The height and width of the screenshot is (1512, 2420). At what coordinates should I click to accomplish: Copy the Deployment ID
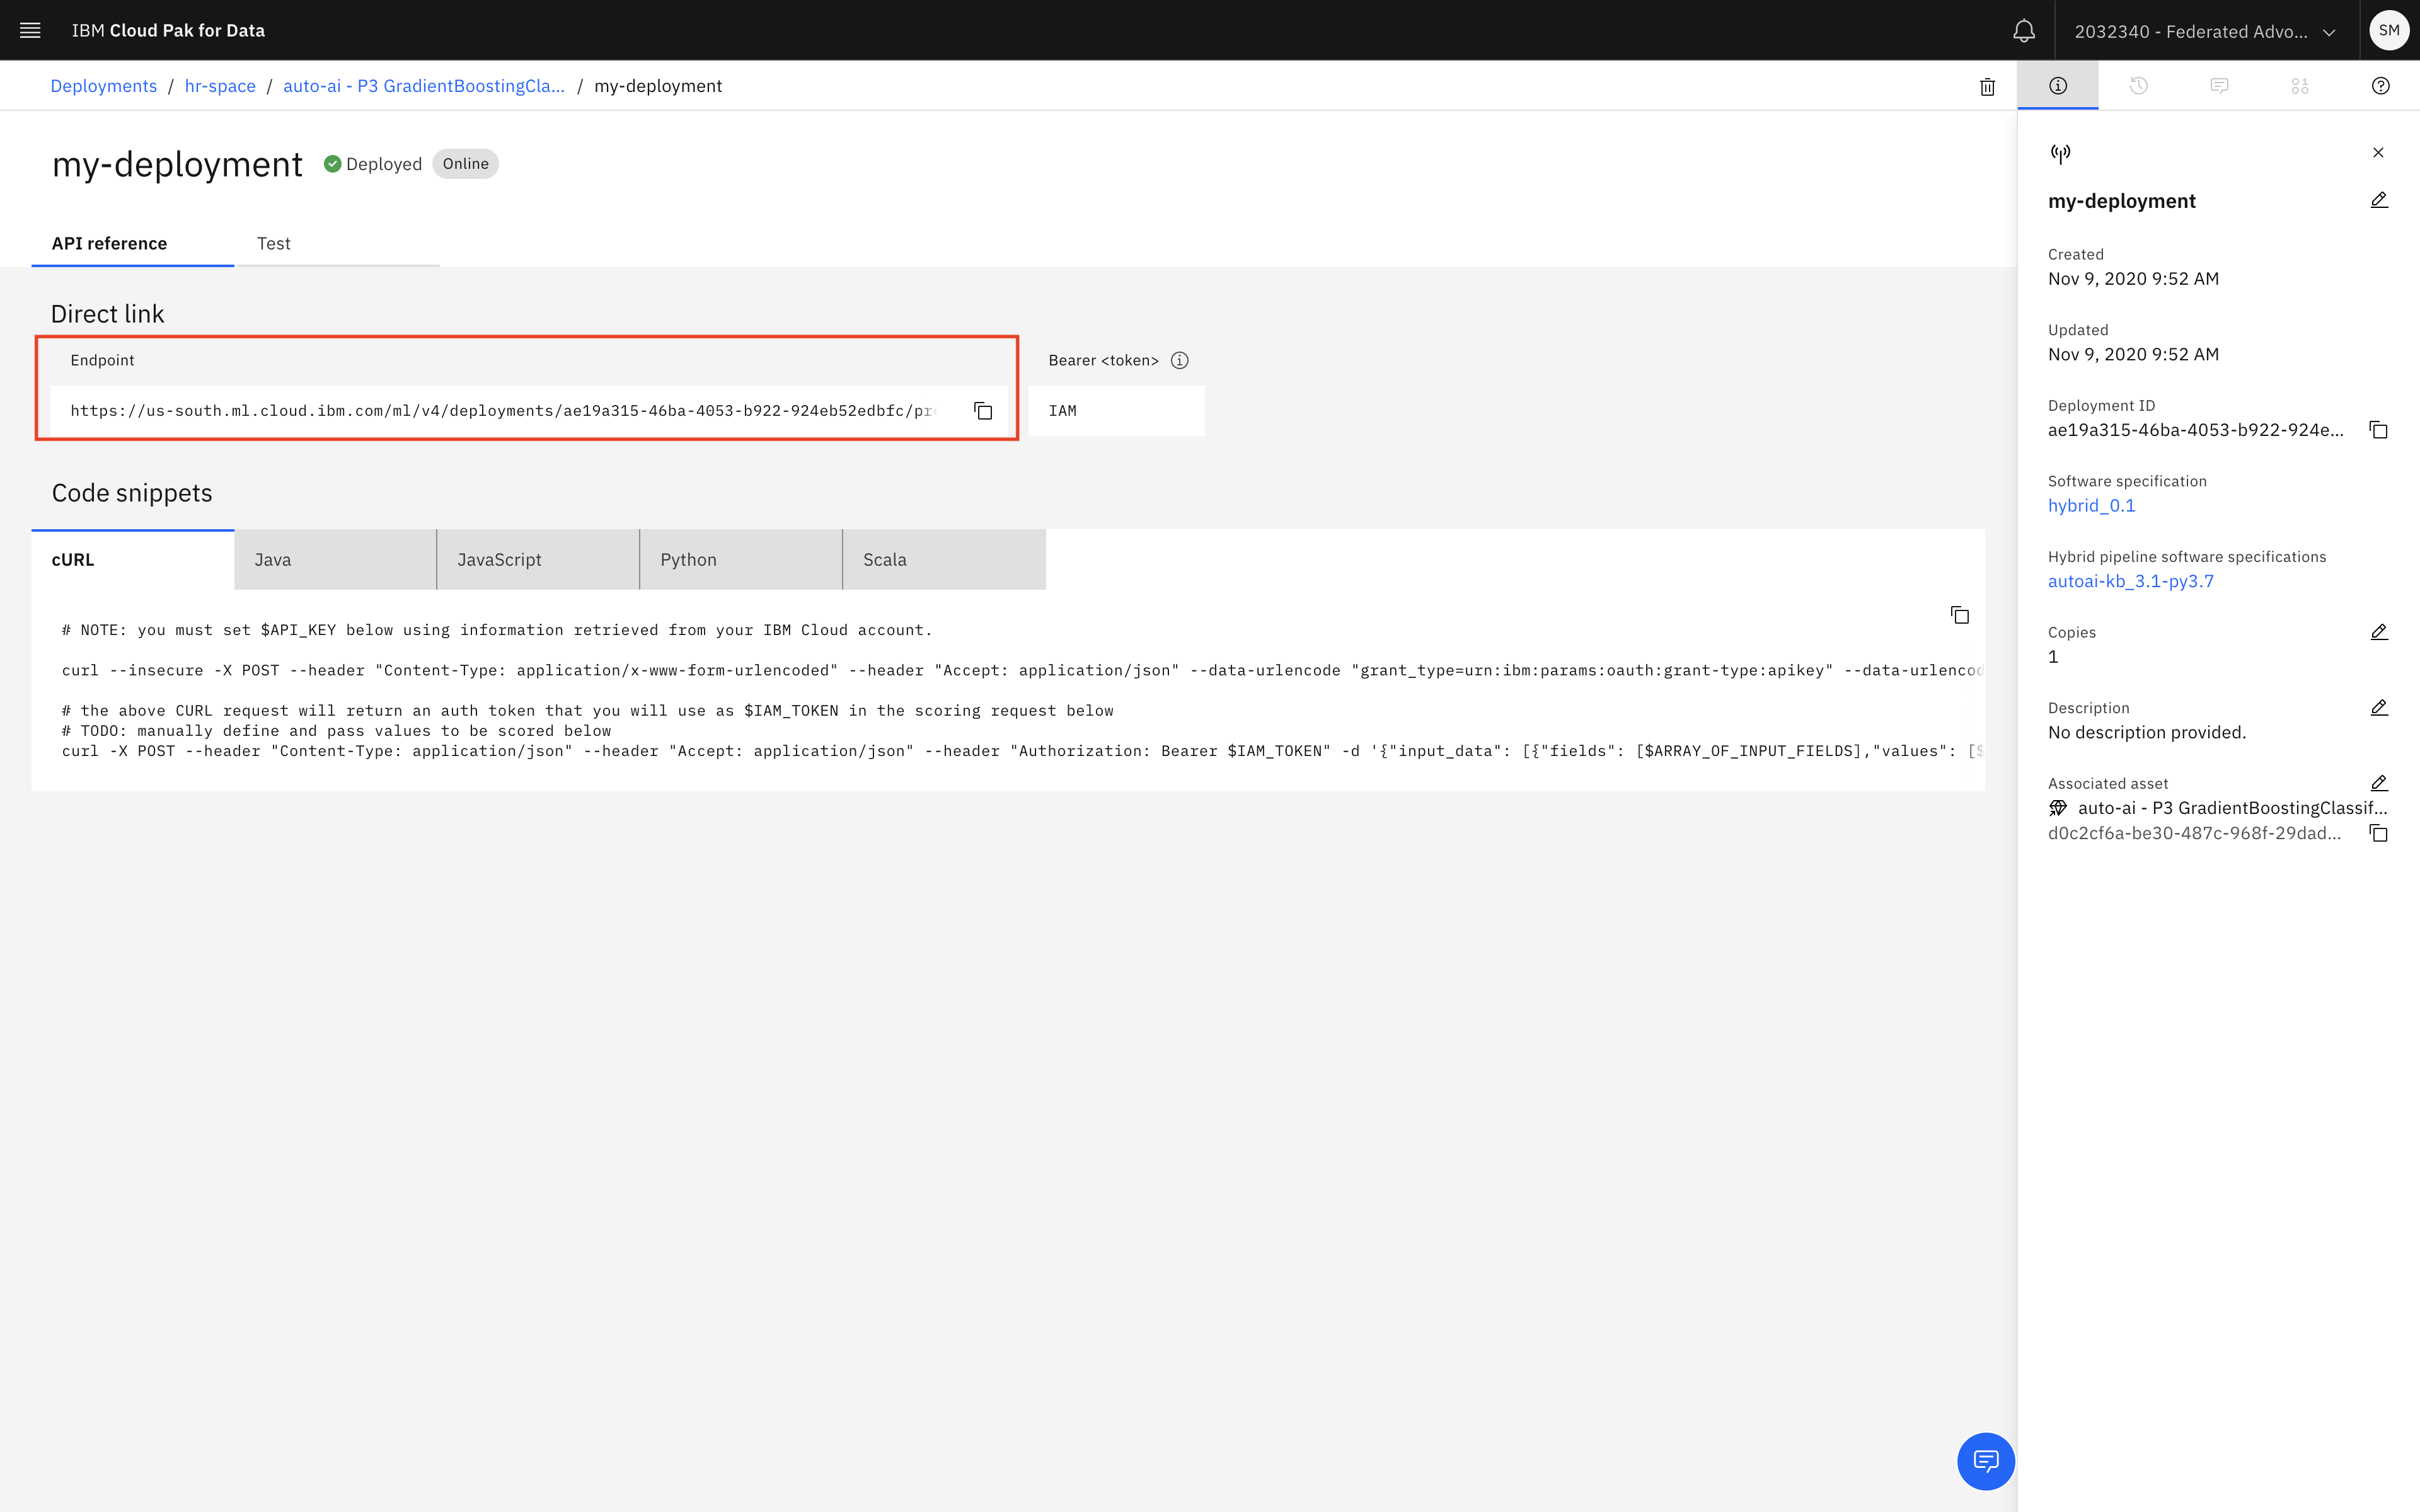point(2378,430)
